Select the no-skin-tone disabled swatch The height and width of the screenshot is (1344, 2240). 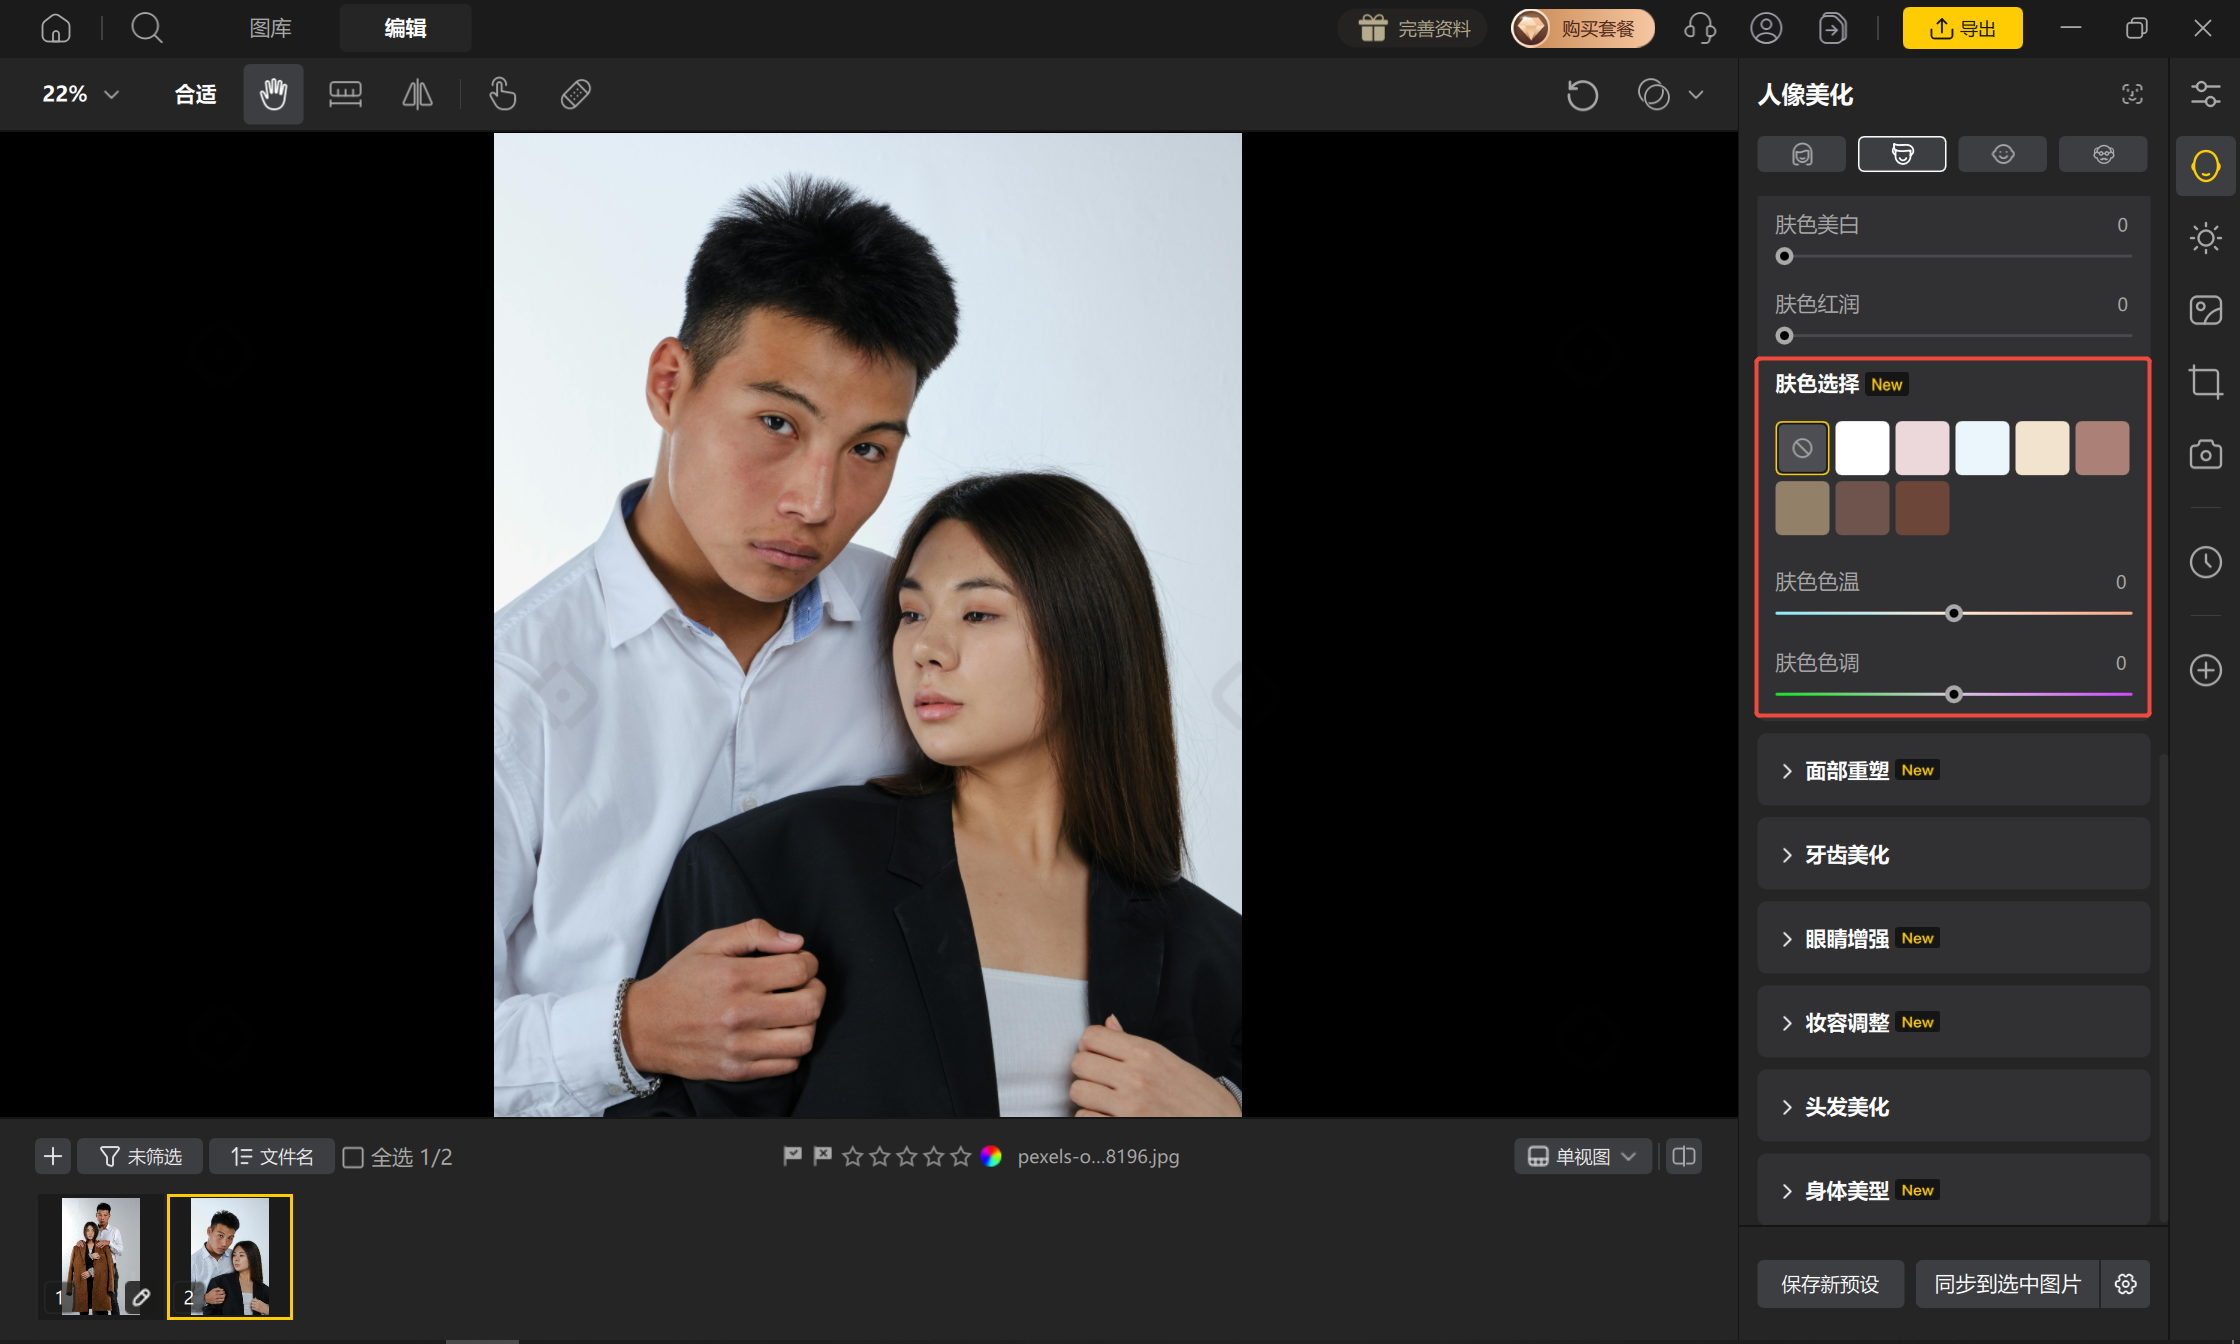pyautogui.click(x=1802, y=448)
